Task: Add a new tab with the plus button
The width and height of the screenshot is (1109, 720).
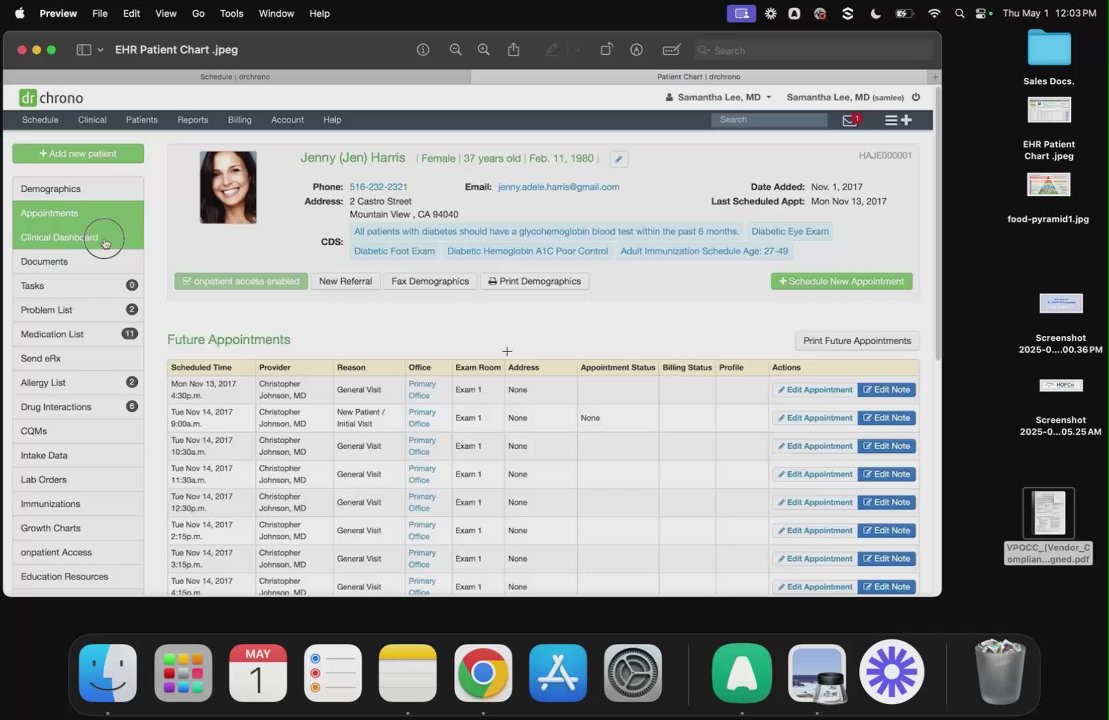Action: point(935,76)
